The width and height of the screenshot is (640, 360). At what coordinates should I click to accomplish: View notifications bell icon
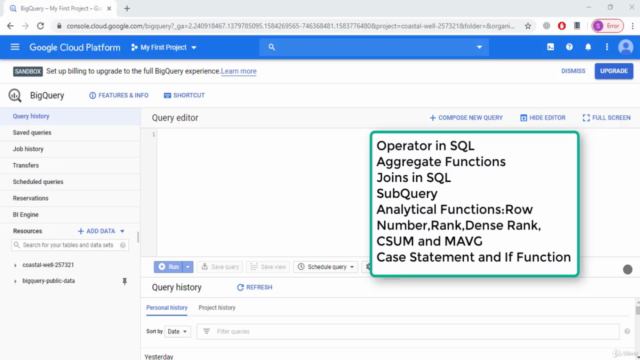click(588, 47)
